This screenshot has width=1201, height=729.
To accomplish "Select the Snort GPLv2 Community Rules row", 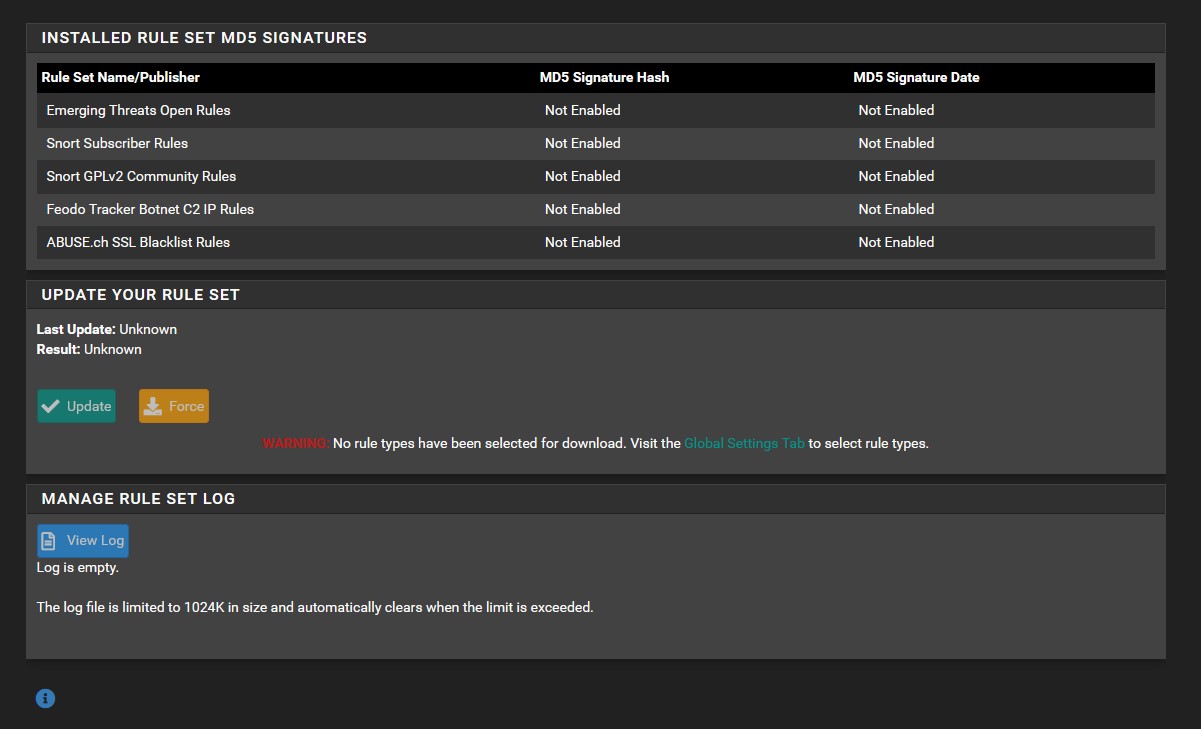I will coord(140,176).
